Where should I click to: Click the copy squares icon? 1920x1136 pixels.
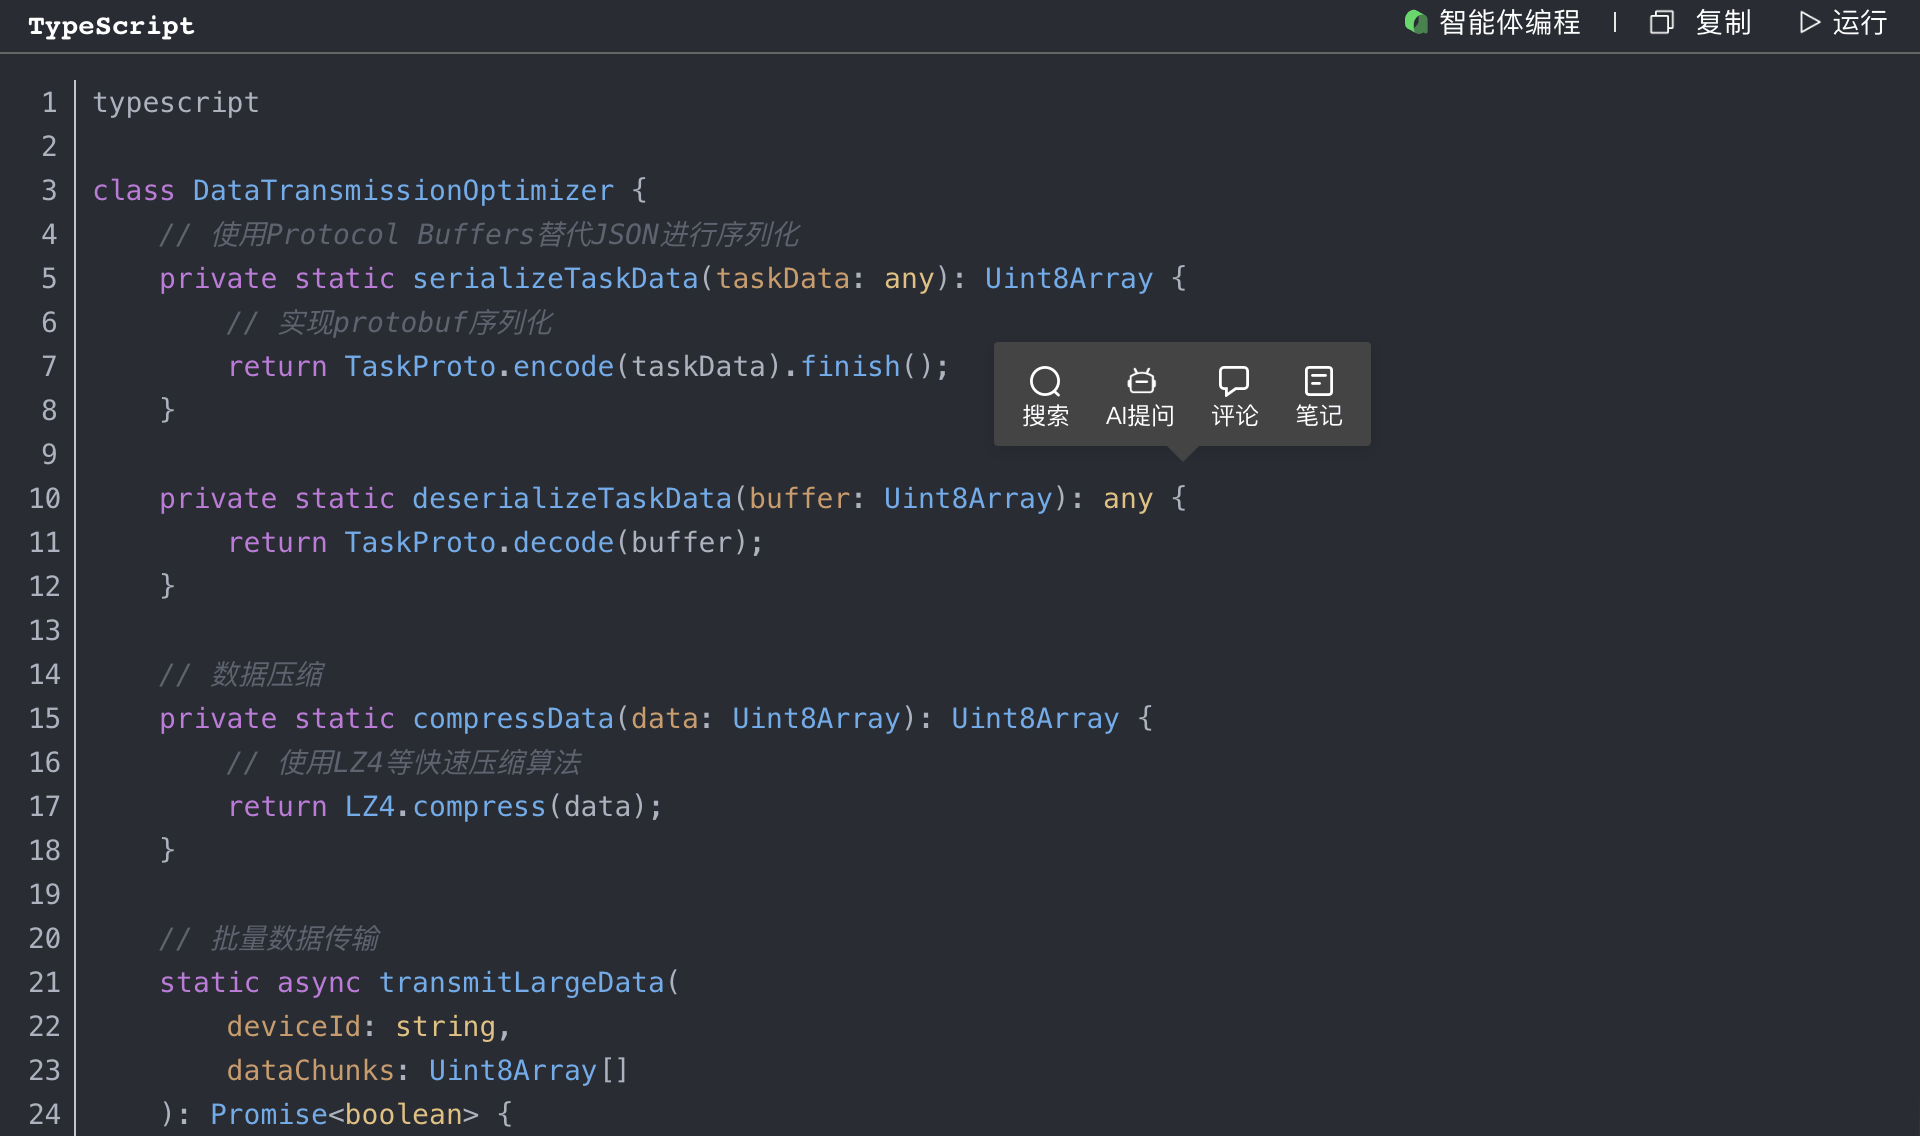click(x=1661, y=22)
